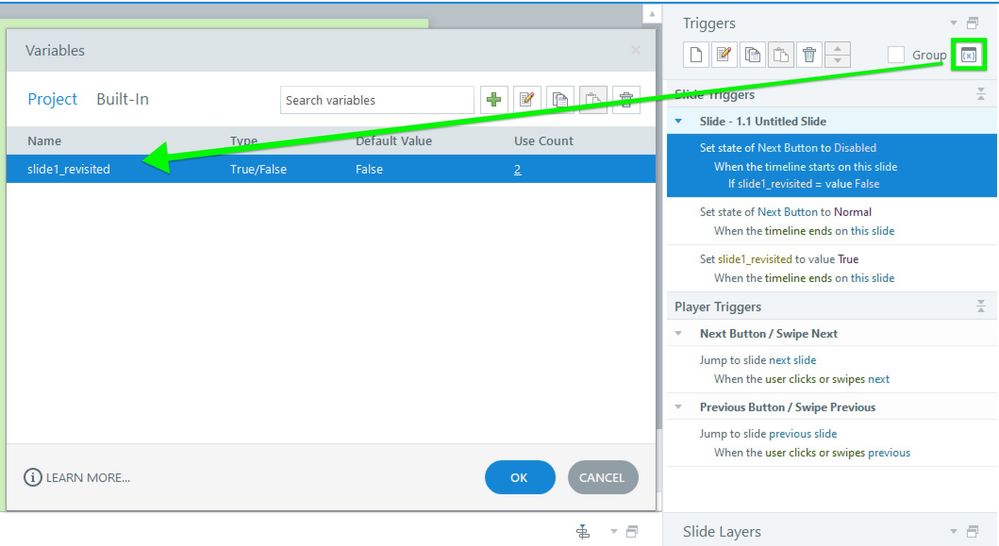
Task: Undock the Slide Layers panel icon
Action: coord(972,531)
